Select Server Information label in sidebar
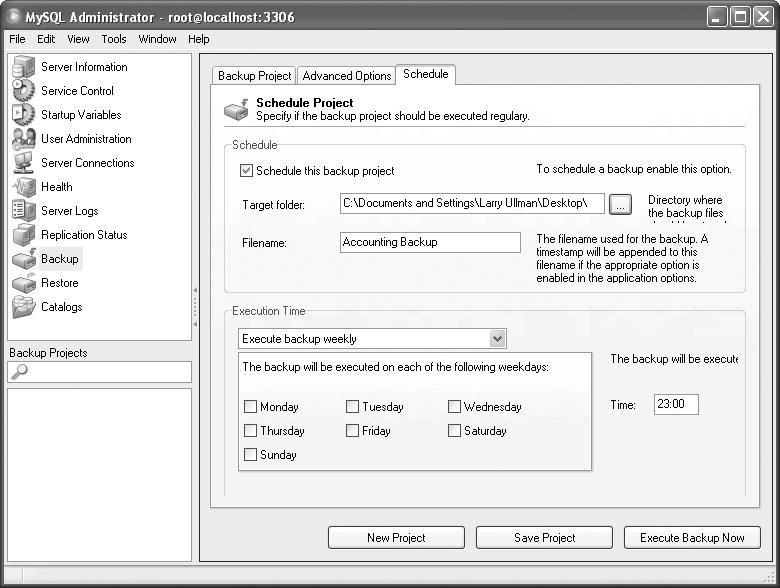The height and width of the screenshot is (588, 780). pos(84,67)
